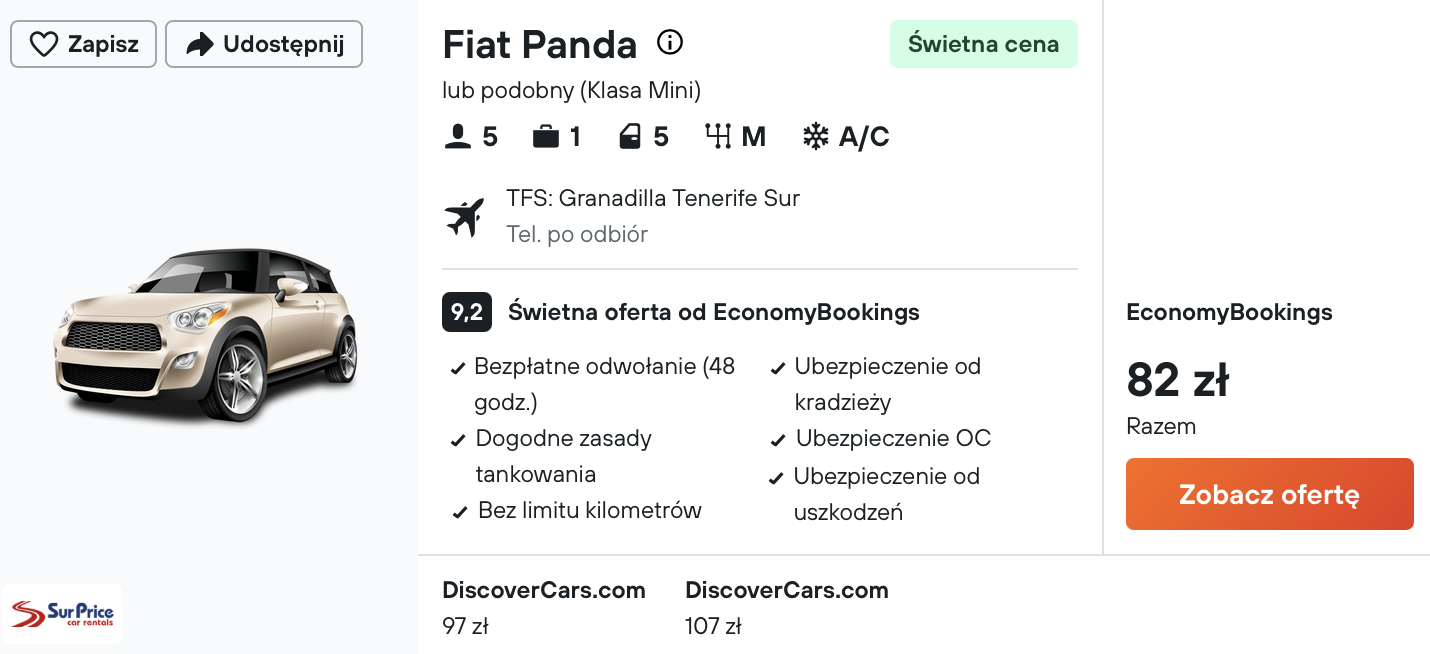
Task: Click the Fiat Panda car image
Action: tap(206, 334)
